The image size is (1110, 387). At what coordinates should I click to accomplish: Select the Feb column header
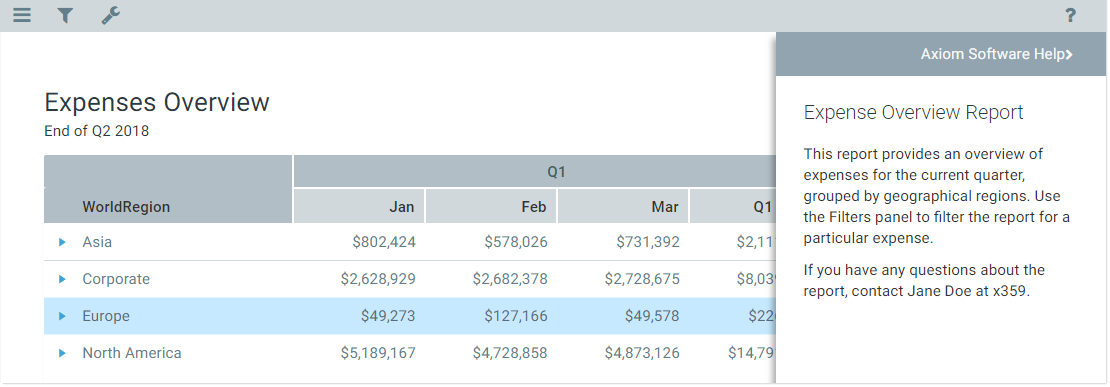pyautogui.click(x=491, y=207)
